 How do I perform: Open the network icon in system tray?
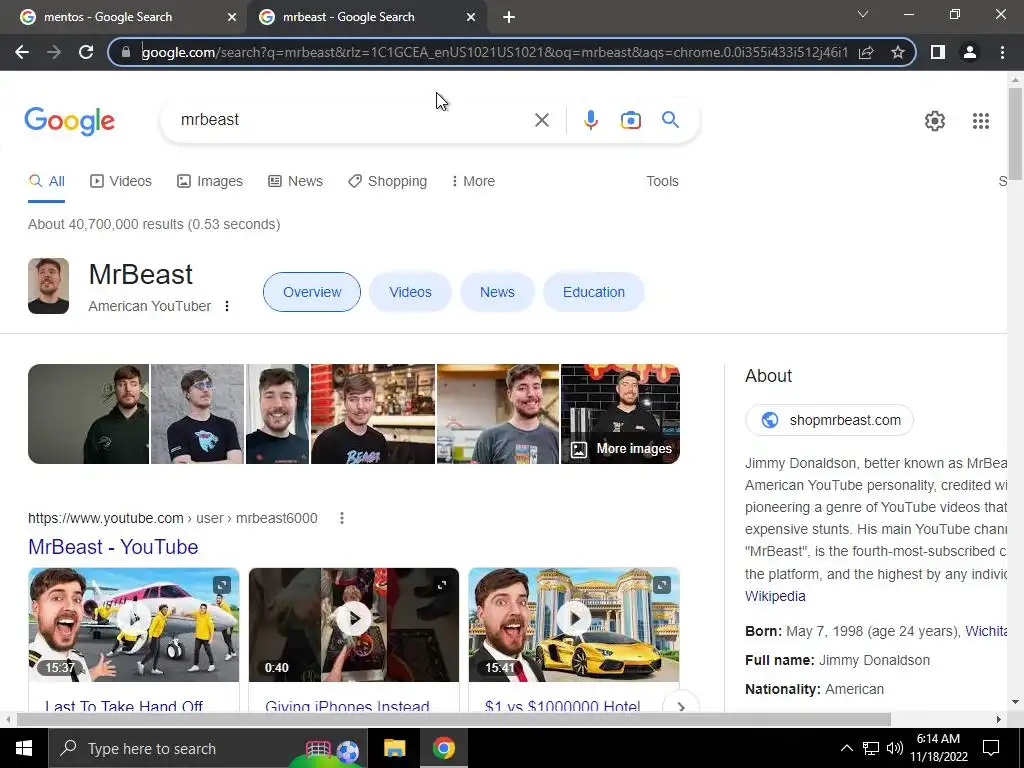(x=871, y=748)
